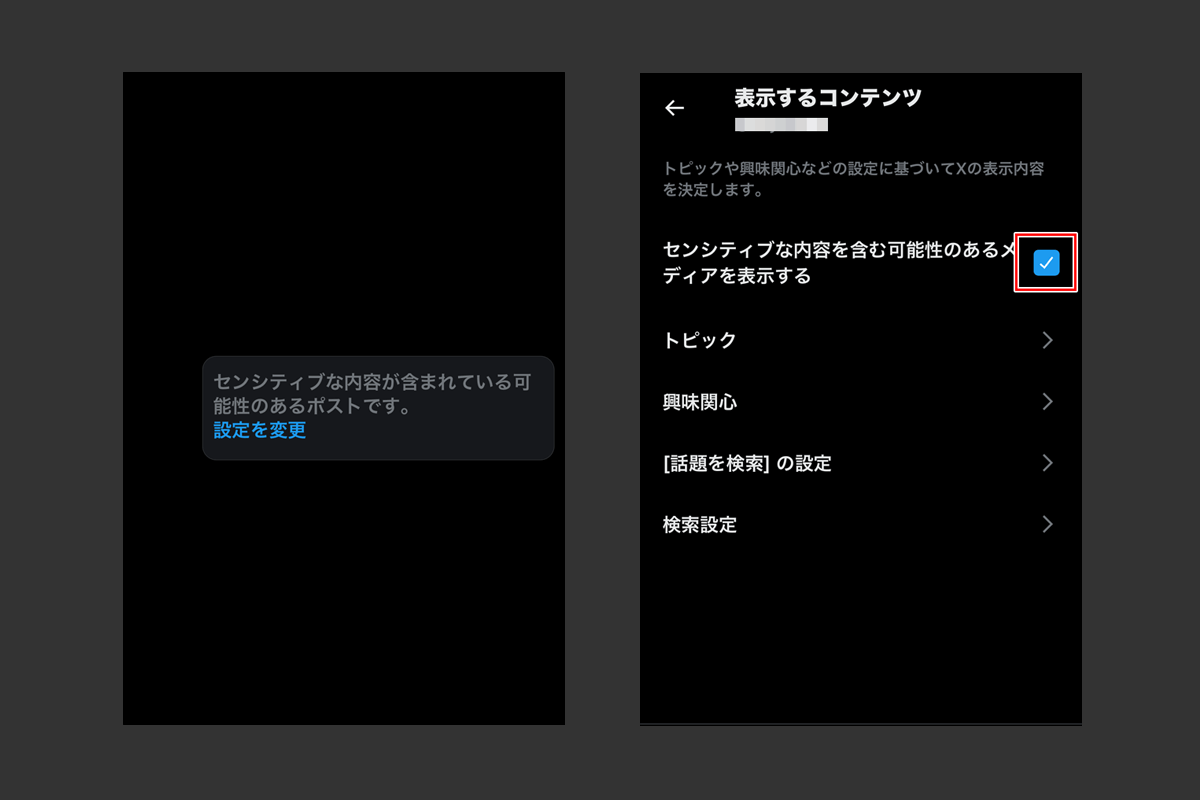Viewport: 1200px width, 800px height.
Task: Click the chevron icon next to 検索設定
Action: pos(1048,524)
